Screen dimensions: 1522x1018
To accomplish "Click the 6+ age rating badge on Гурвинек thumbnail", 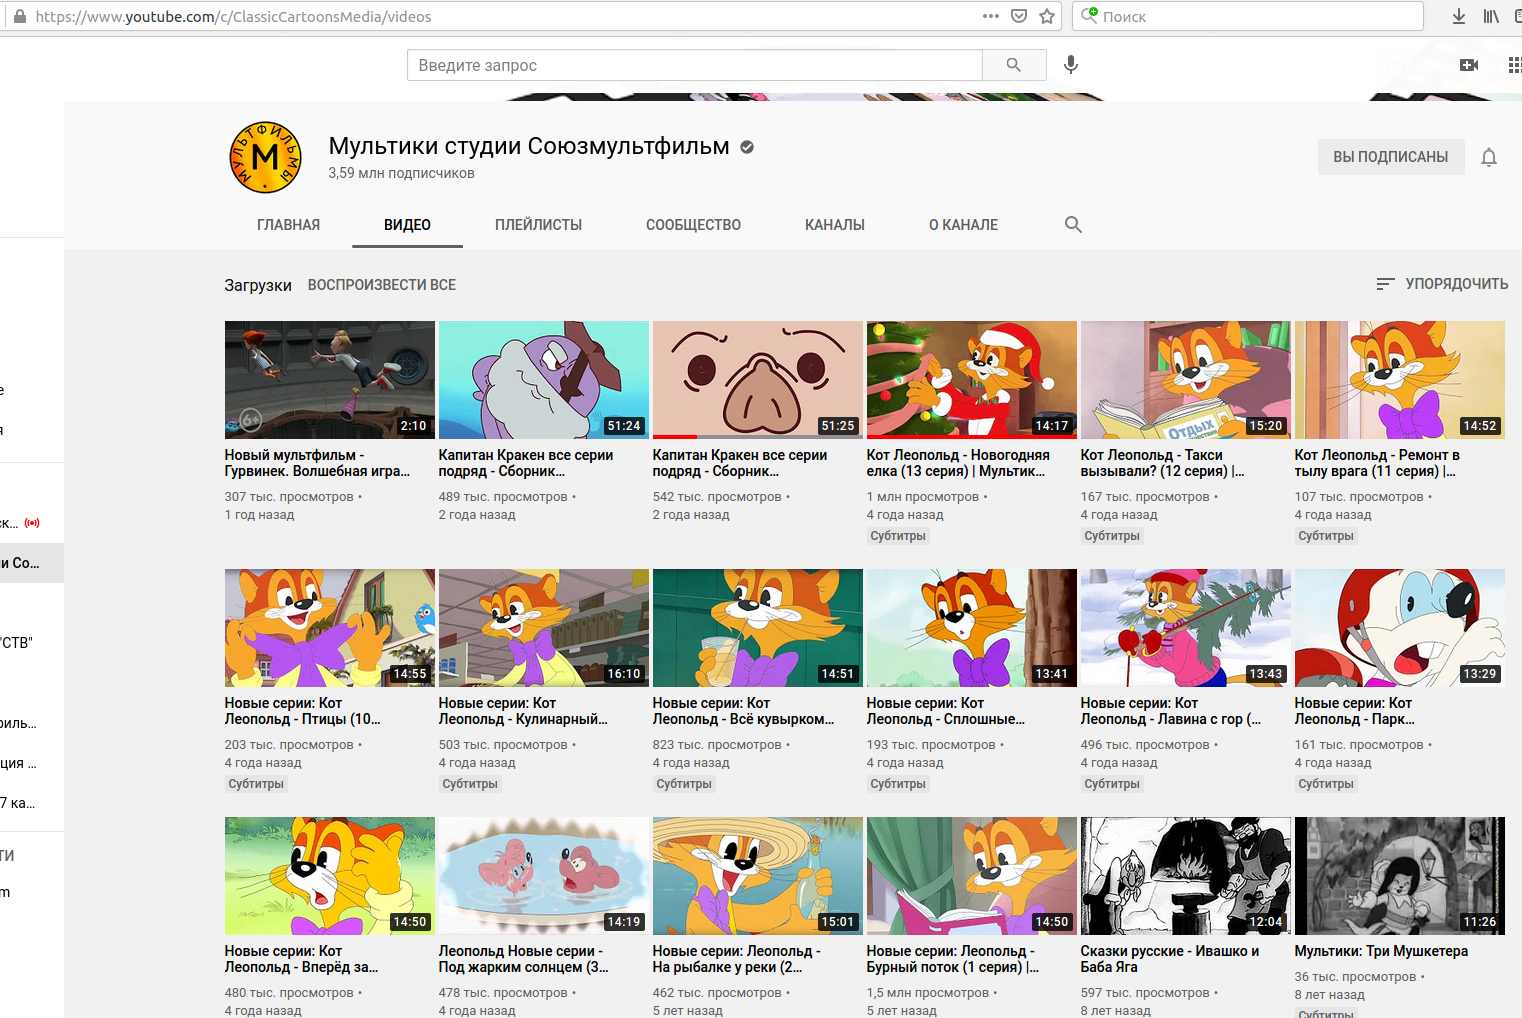I will click(x=250, y=420).
